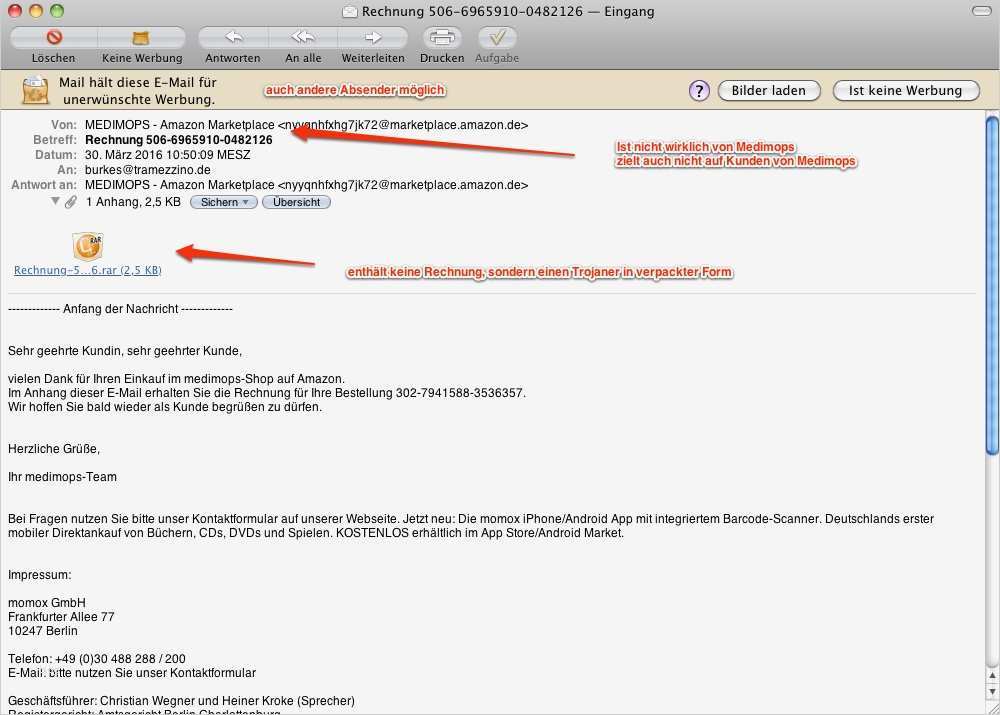The image size is (1000, 715).
Task: Click 'momox GmbH' company name
Action: 47,603
